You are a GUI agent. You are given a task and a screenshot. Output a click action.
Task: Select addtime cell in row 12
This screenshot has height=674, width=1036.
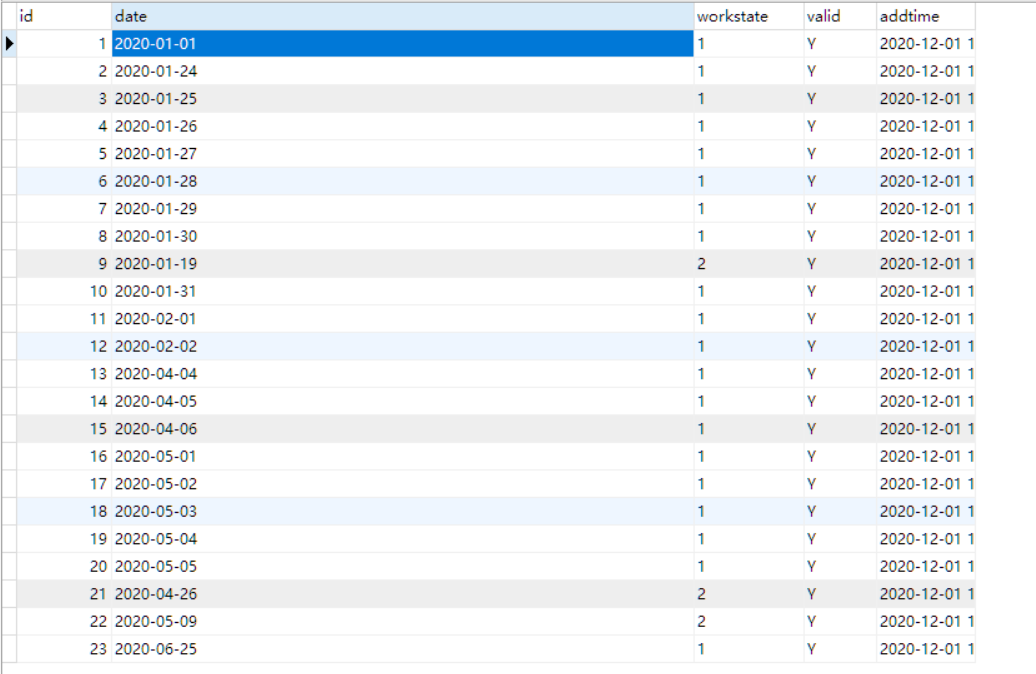926,346
